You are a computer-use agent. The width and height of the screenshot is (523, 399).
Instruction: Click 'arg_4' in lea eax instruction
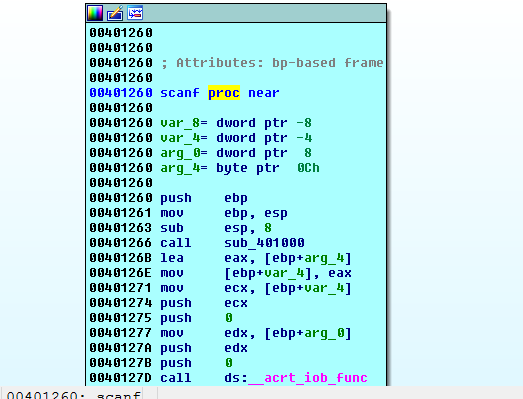pyautogui.click(x=324, y=258)
